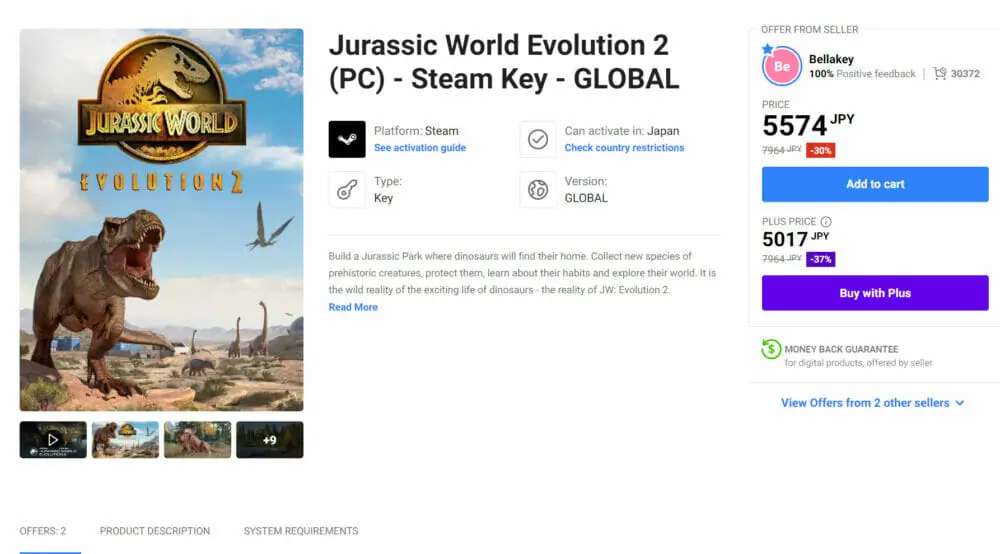
Task: Click the key type icon
Action: [347, 190]
